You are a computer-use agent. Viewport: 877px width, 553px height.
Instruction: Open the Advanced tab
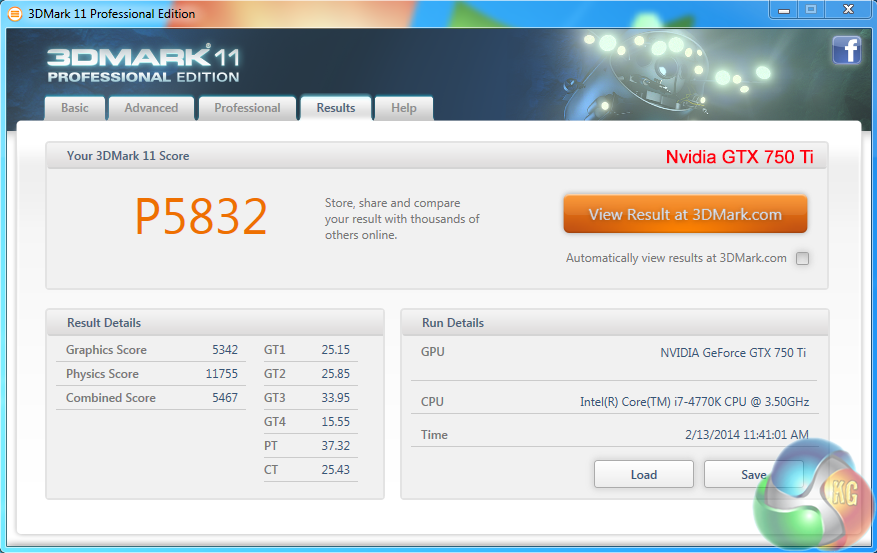click(x=151, y=108)
